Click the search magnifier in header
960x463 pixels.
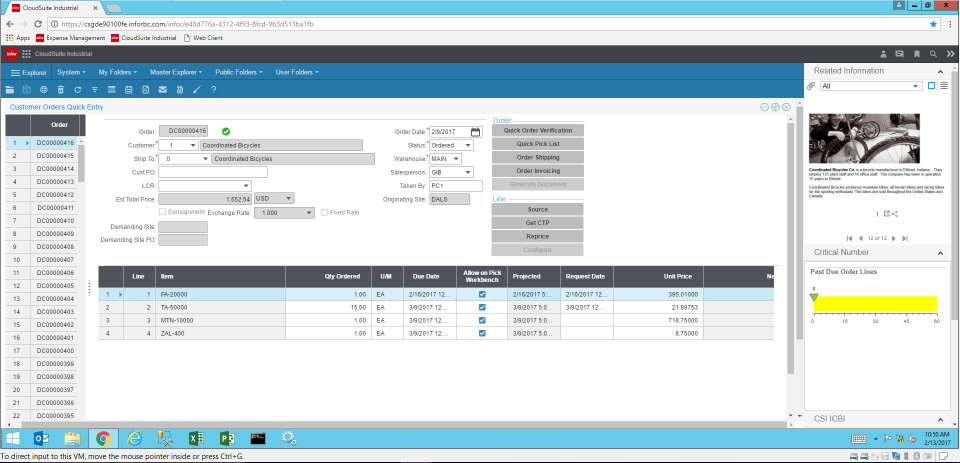coord(933,53)
